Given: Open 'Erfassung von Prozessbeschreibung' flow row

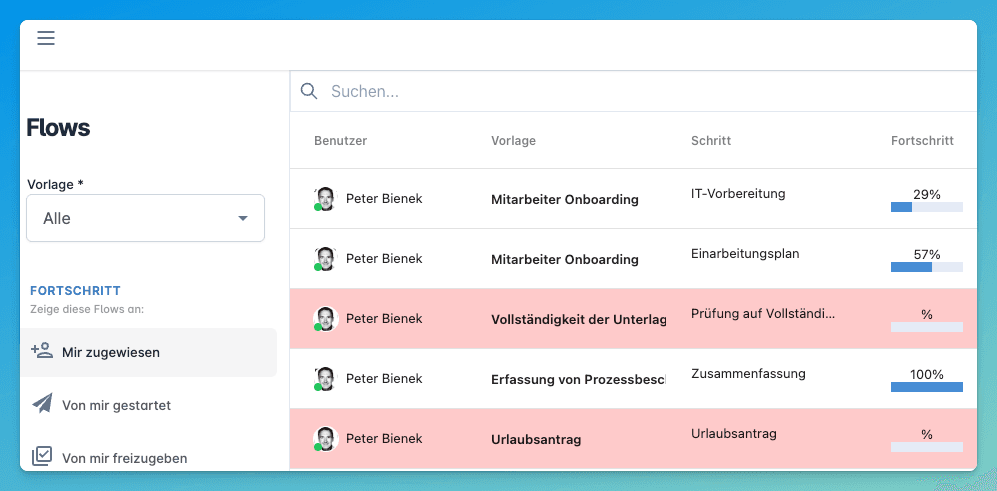Looking at the screenshot, I should [578, 379].
